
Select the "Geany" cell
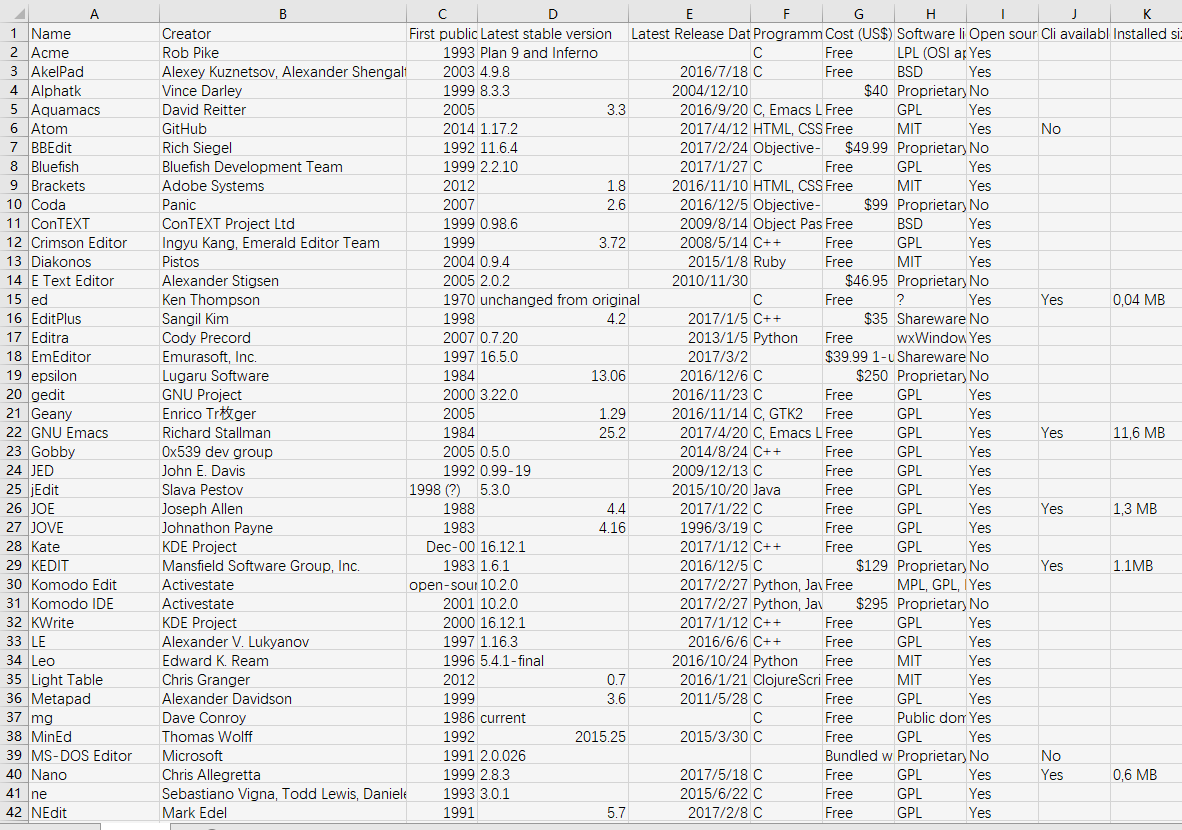93,414
